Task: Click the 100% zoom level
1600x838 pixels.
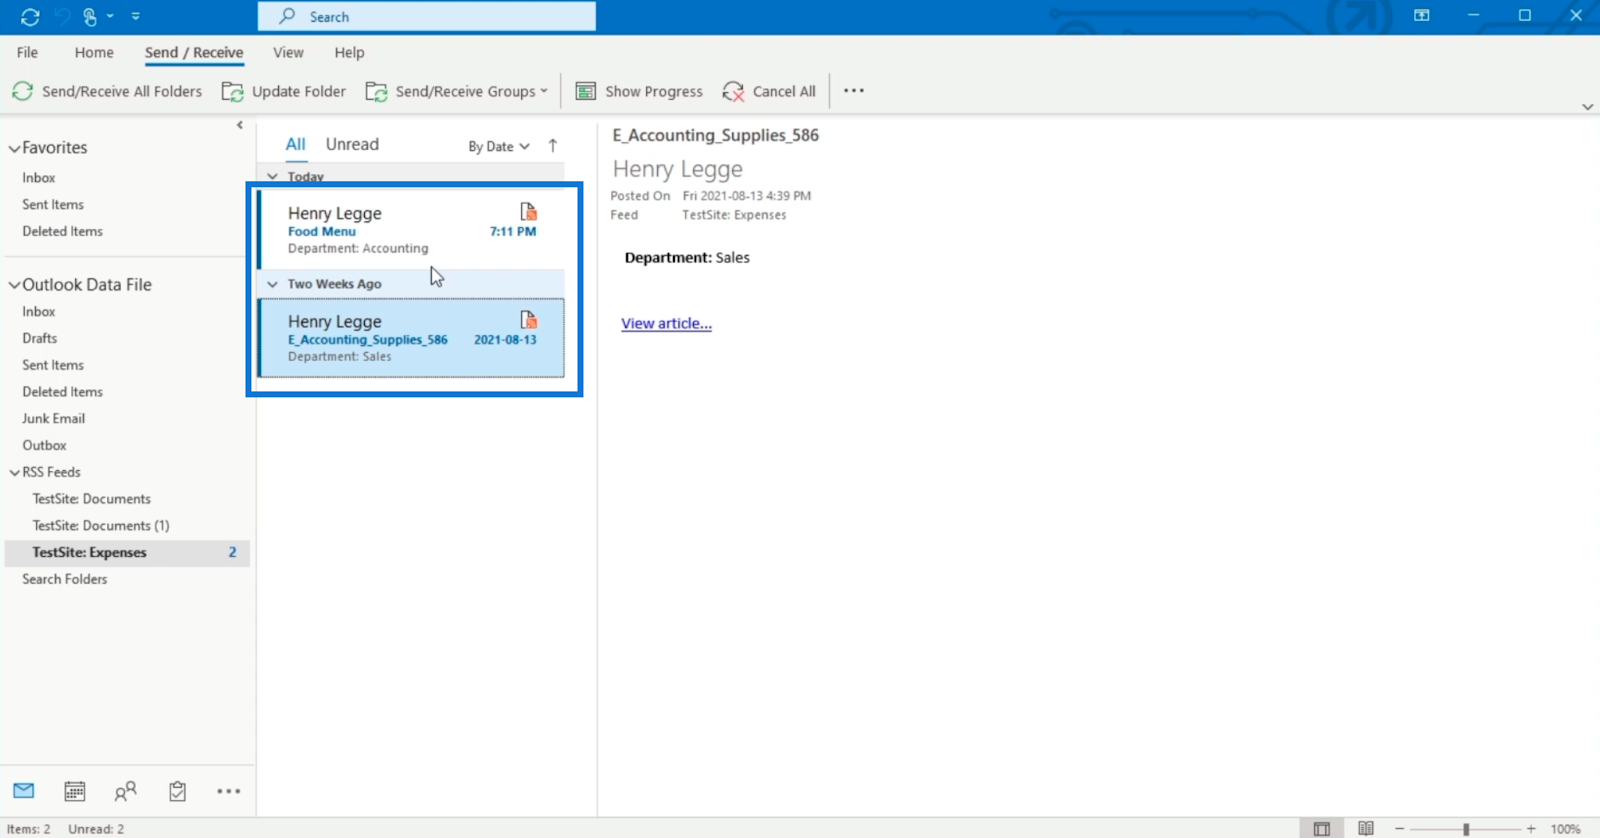Action: pos(1565,829)
